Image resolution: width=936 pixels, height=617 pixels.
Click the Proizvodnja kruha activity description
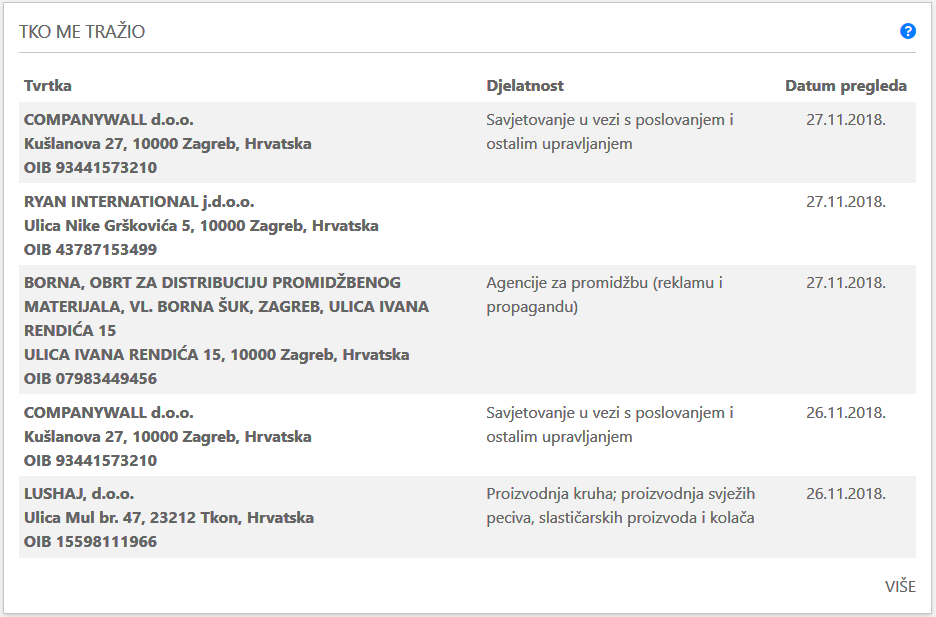pyautogui.click(x=621, y=506)
